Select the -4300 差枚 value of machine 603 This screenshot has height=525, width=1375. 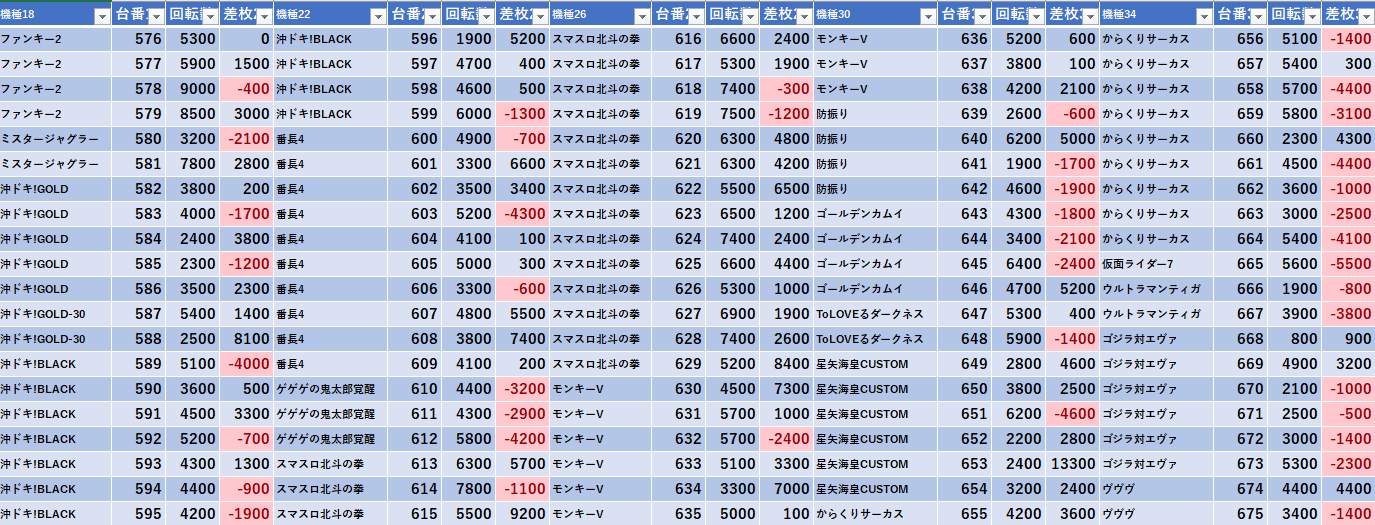click(x=522, y=214)
